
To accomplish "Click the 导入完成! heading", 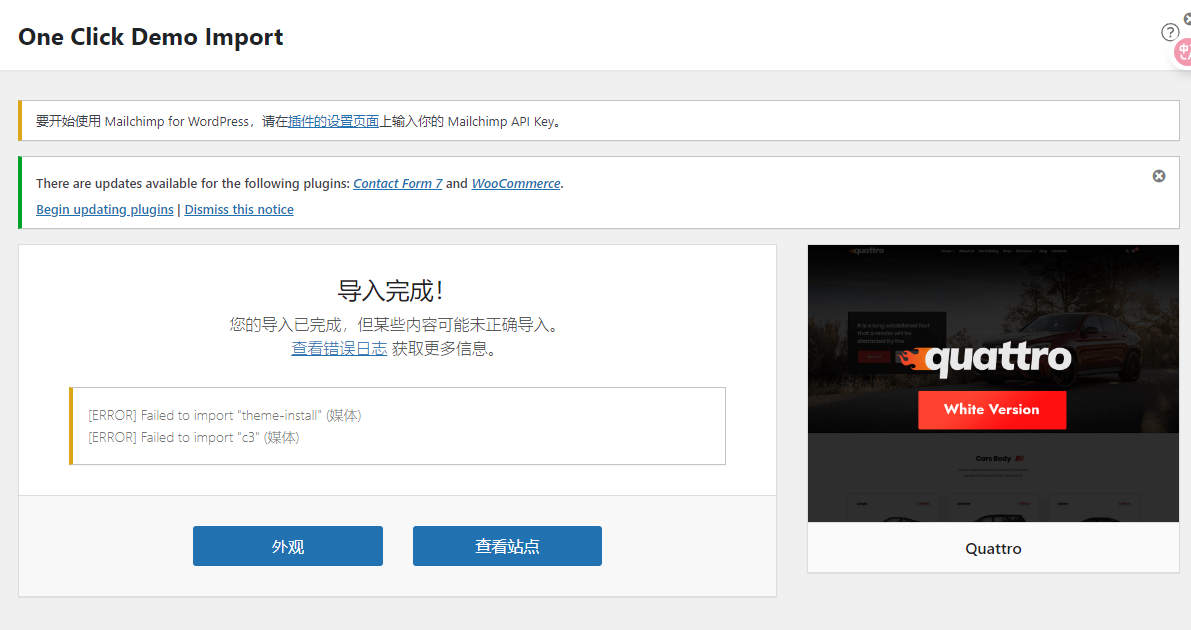I will [x=390, y=290].
